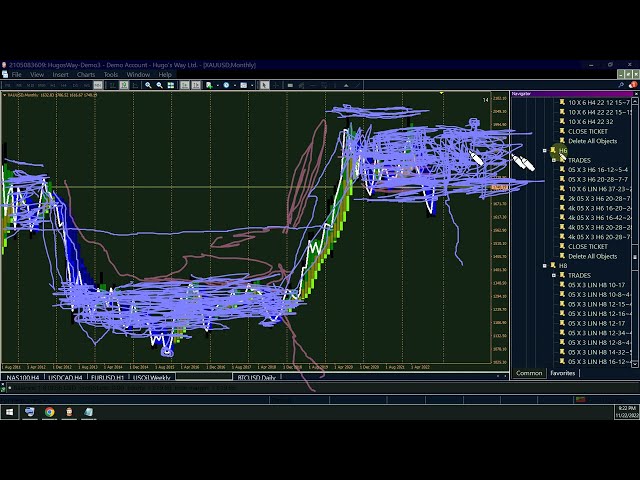The height and width of the screenshot is (480, 640).
Task: Select Delete All Objects script above H8
Action: 592,256
